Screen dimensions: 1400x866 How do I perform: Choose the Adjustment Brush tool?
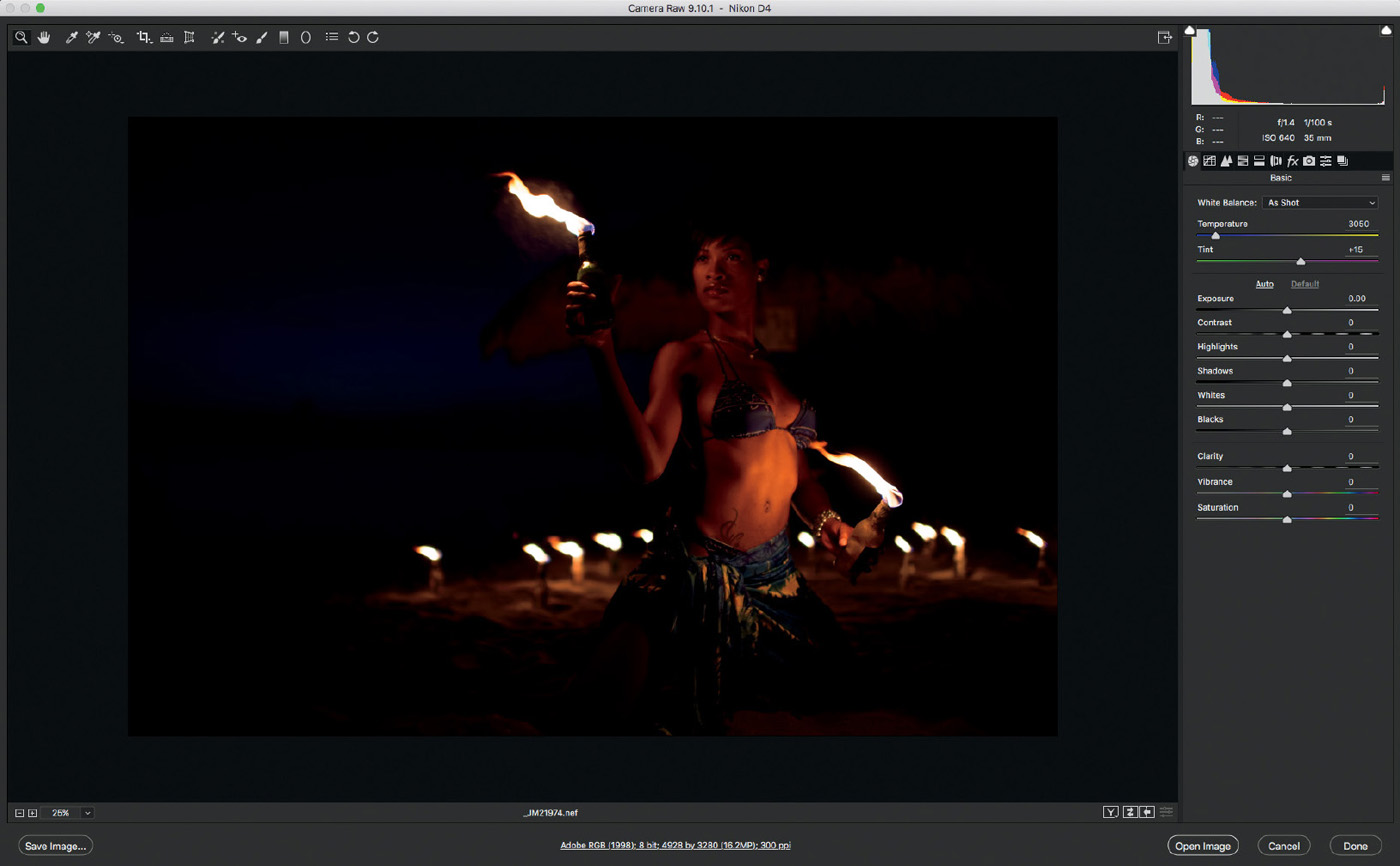point(261,37)
